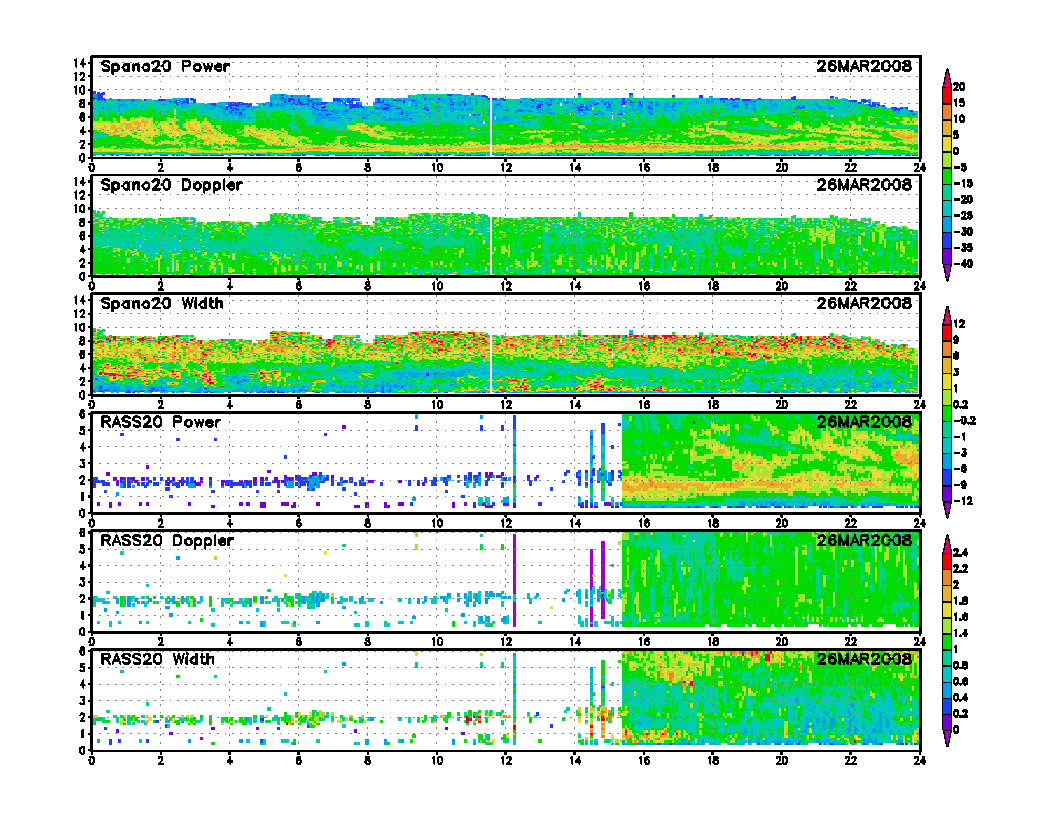
Task: Click the '15' label on top colorbar
Action: coord(959,103)
